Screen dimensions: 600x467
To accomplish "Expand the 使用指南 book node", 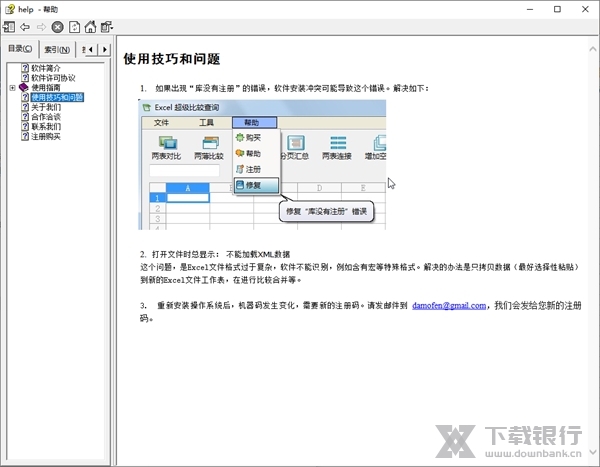I will 12,88.
